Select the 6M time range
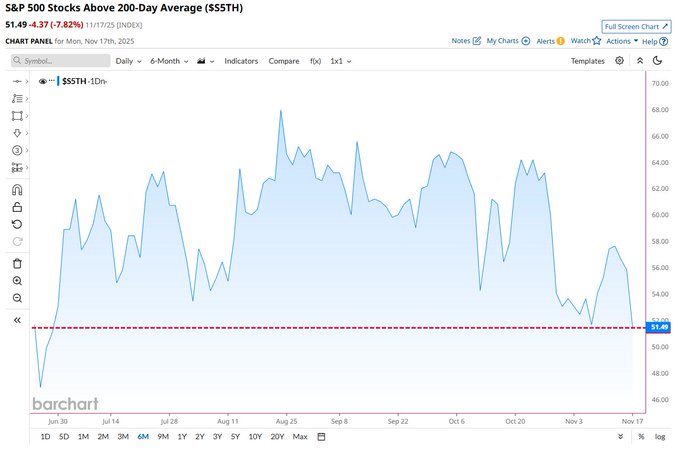This screenshot has height=450, width=680. click(143, 437)
